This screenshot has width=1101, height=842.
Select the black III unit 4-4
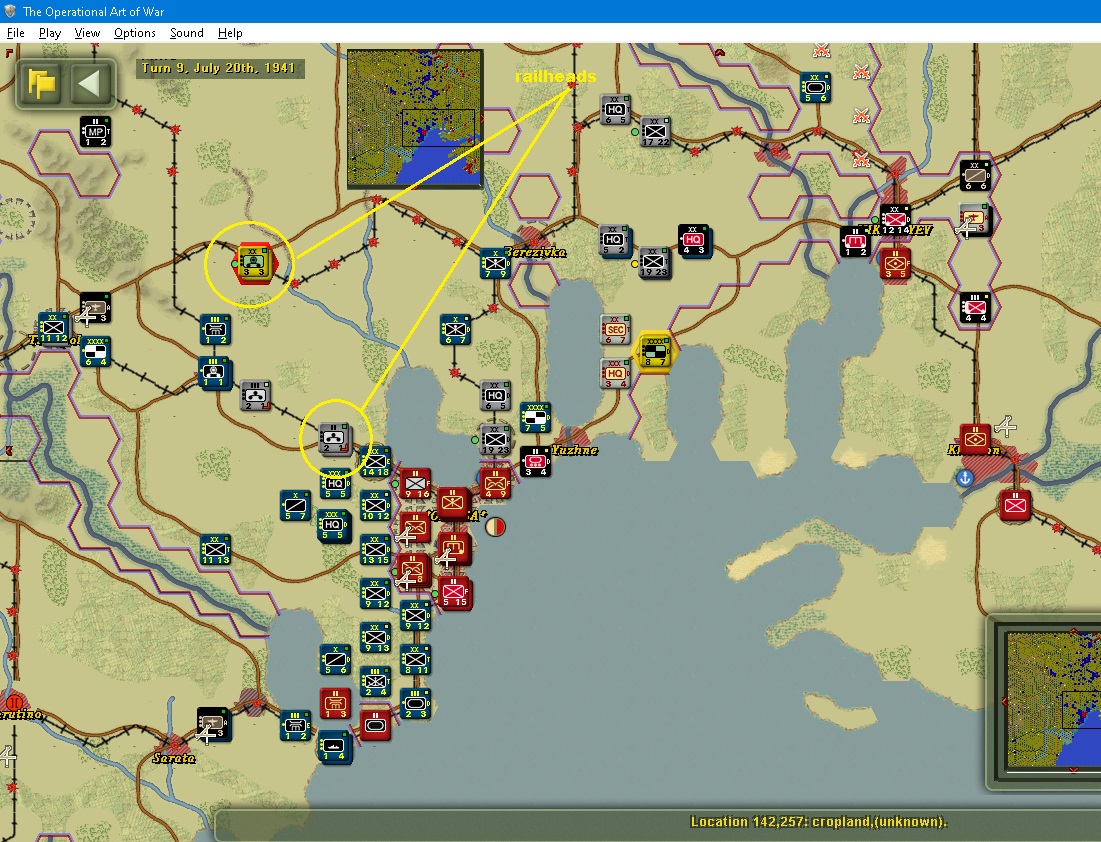975,307
